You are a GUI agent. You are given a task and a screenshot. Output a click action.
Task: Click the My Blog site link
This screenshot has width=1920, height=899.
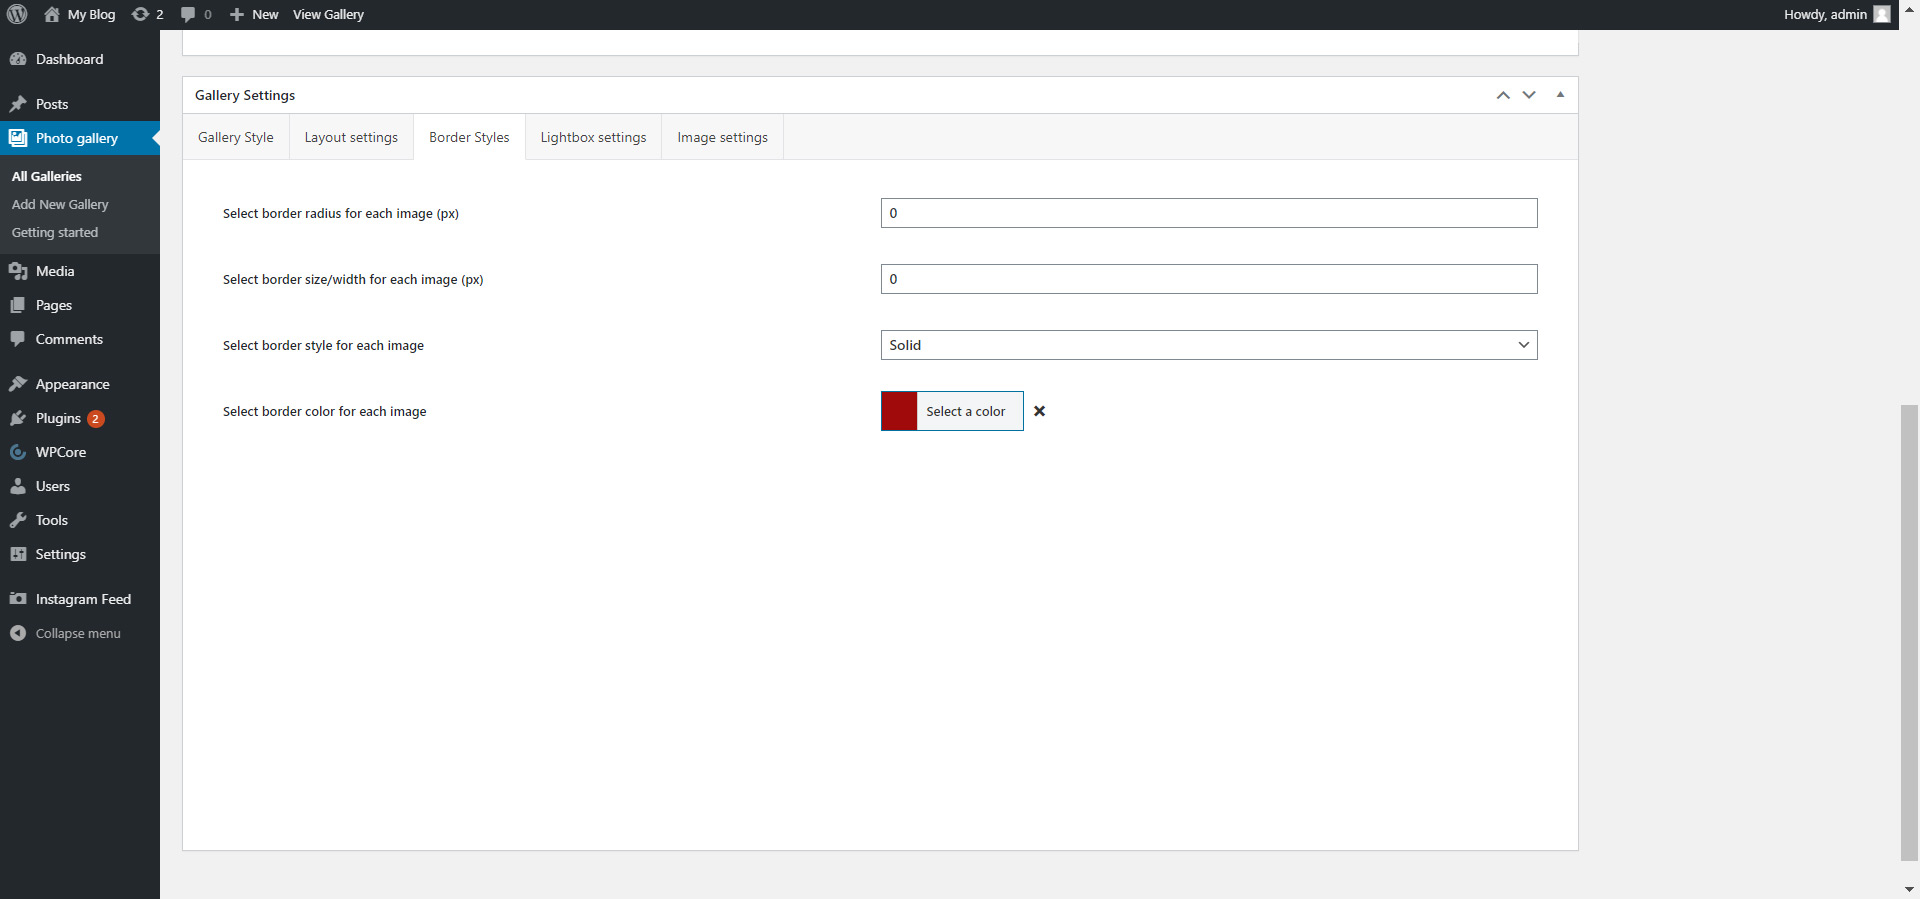point(91,14)
